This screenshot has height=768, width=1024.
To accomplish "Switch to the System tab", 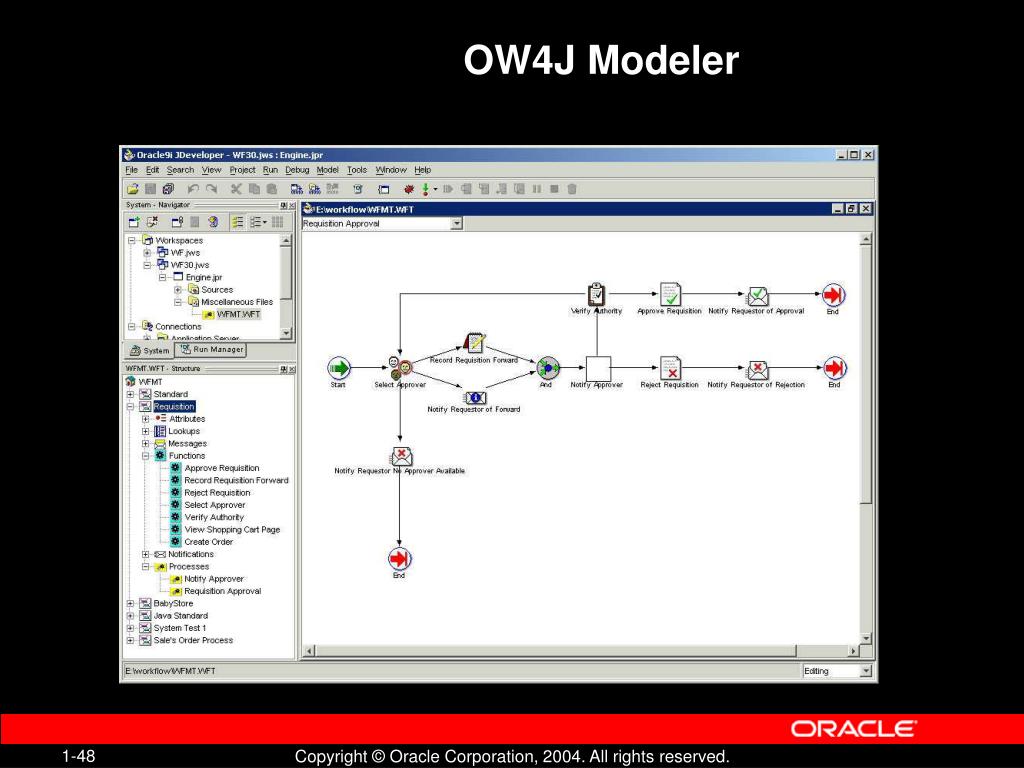I will coord(150,351).
